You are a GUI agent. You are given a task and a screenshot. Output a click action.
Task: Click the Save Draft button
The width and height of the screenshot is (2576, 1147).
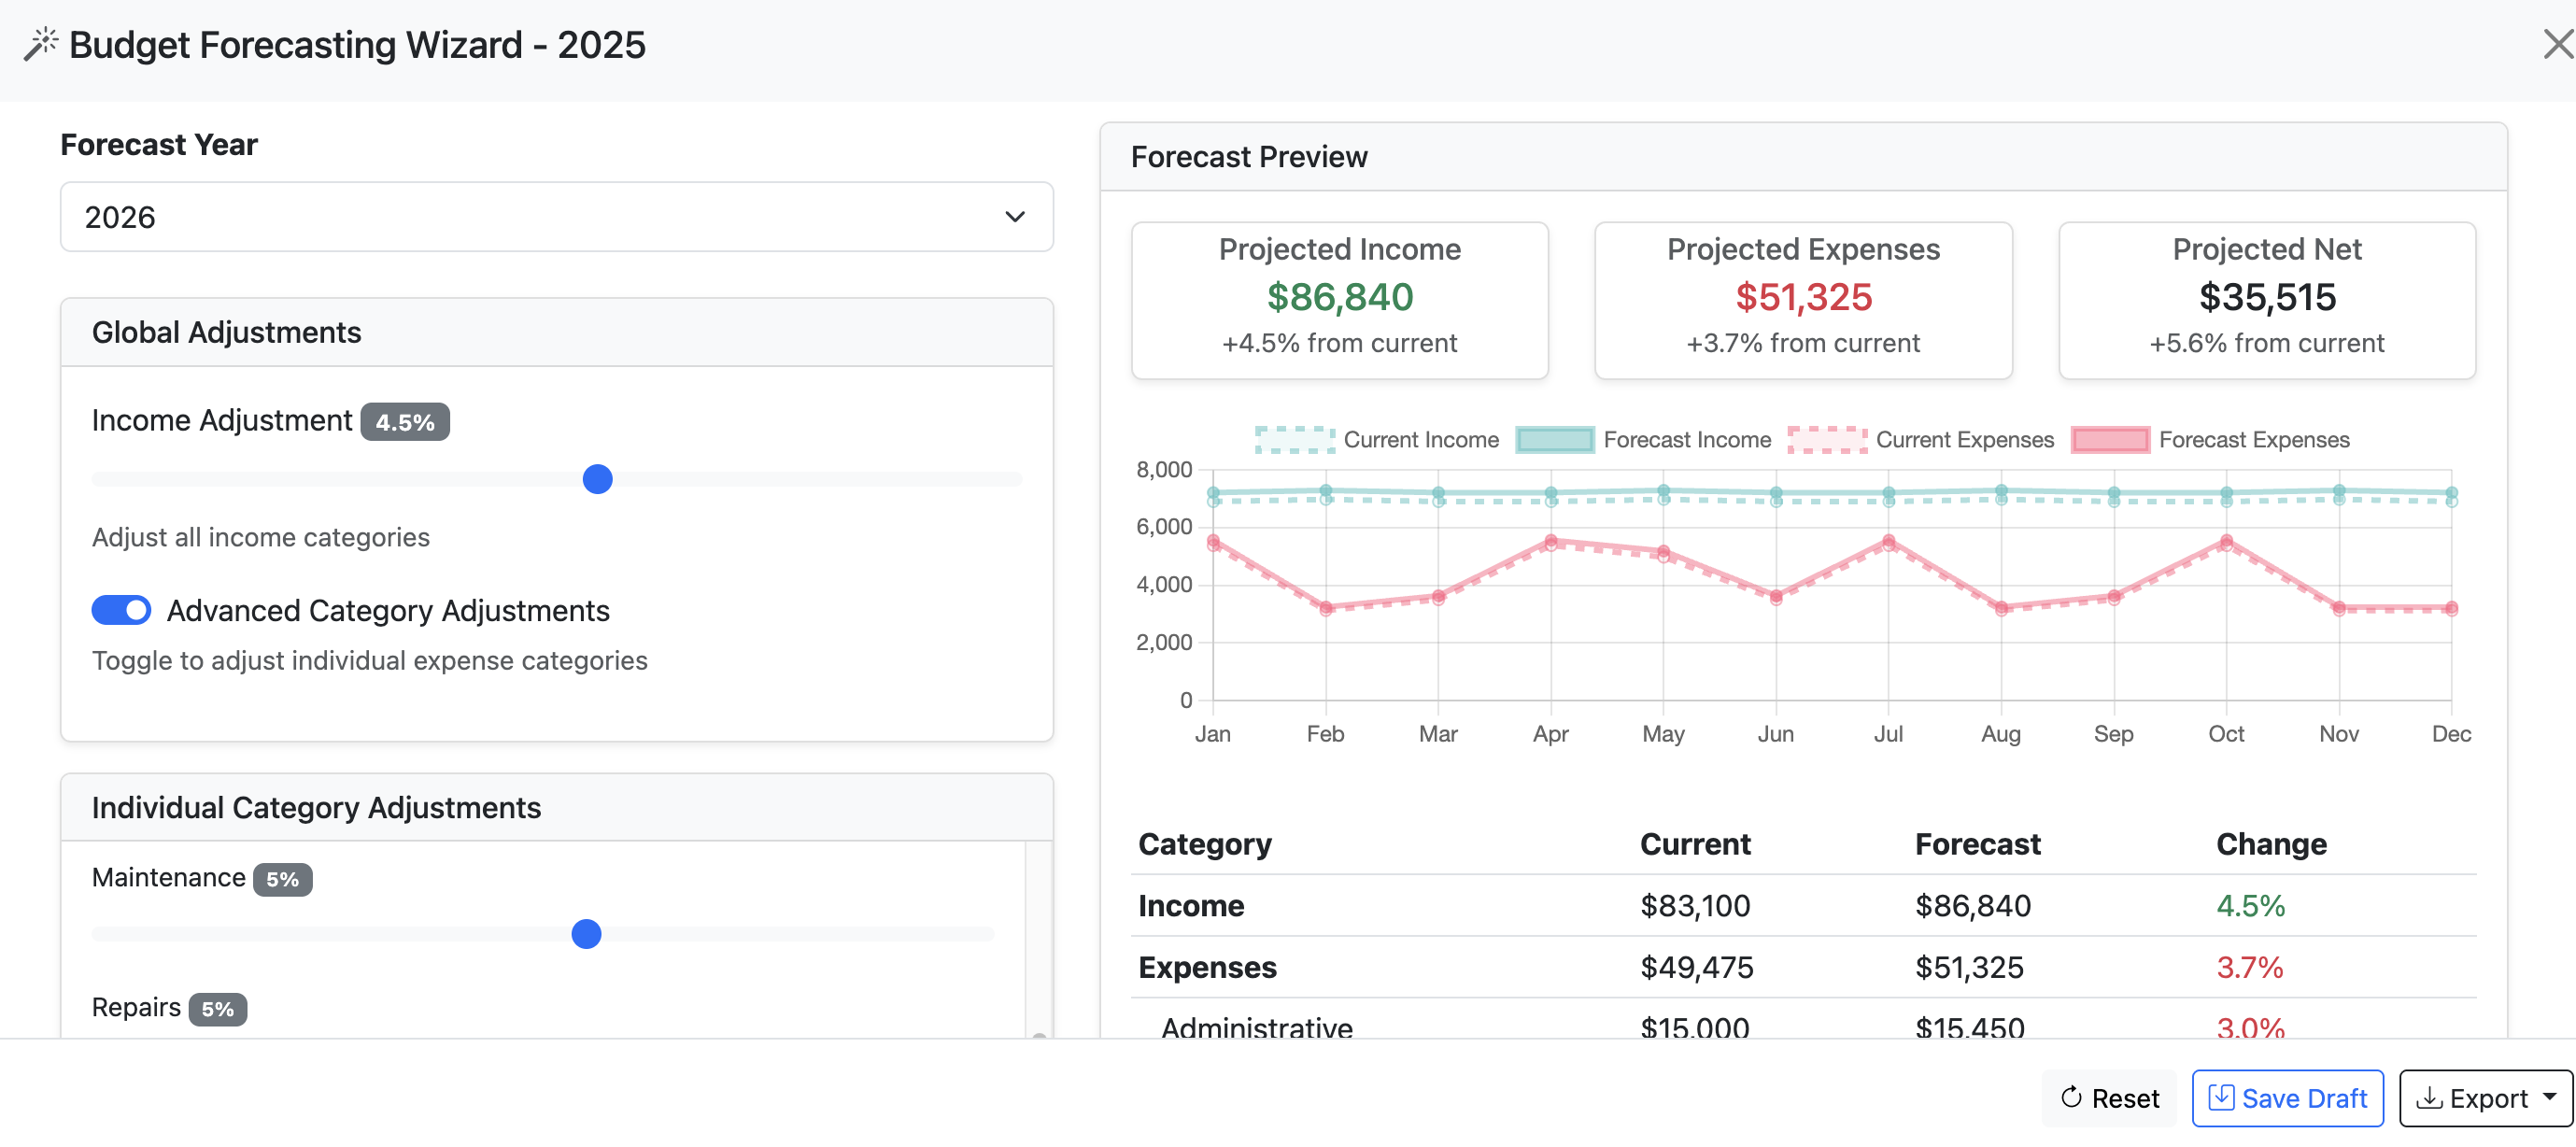tap(2287, 1098)
